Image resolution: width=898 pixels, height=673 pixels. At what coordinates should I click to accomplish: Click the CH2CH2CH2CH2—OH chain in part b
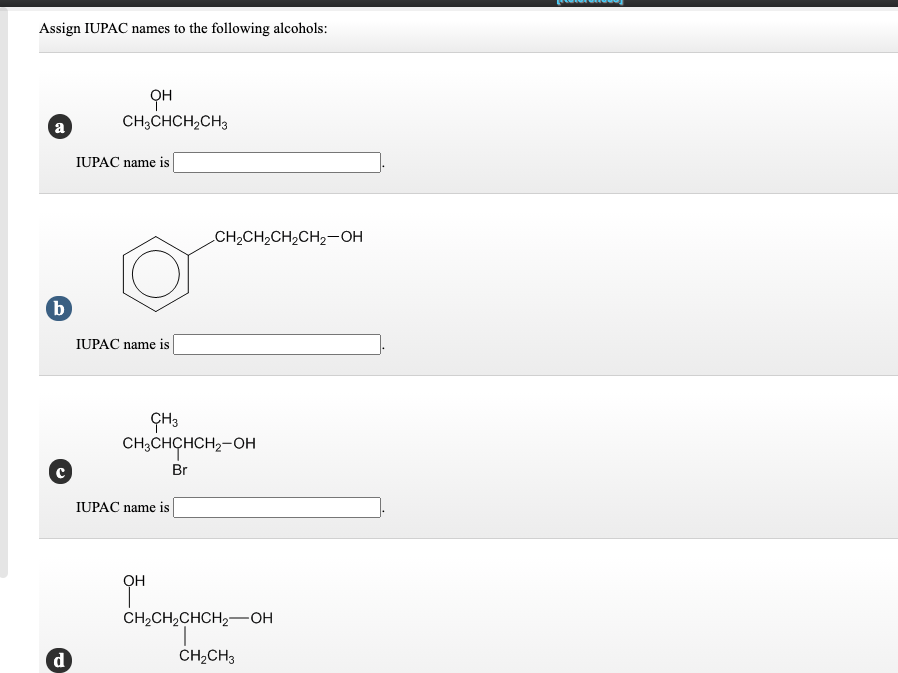click(x=287, y=237)
